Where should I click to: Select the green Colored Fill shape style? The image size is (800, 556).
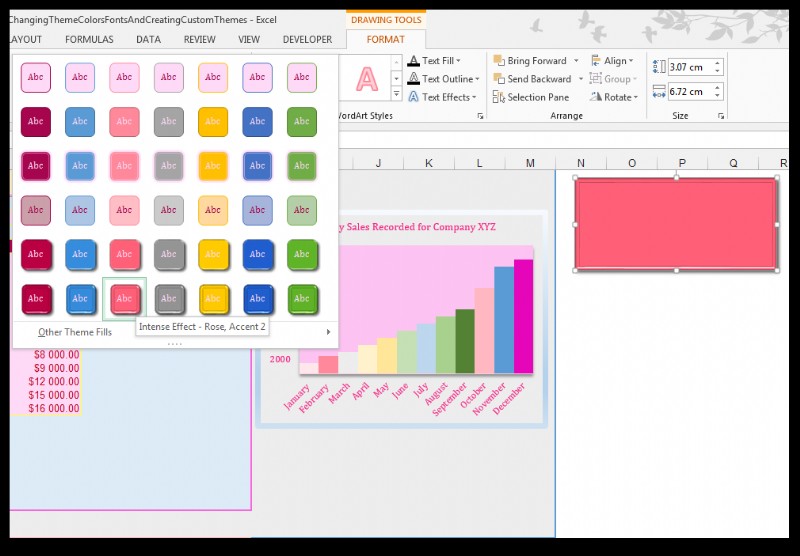pos(302,121)
